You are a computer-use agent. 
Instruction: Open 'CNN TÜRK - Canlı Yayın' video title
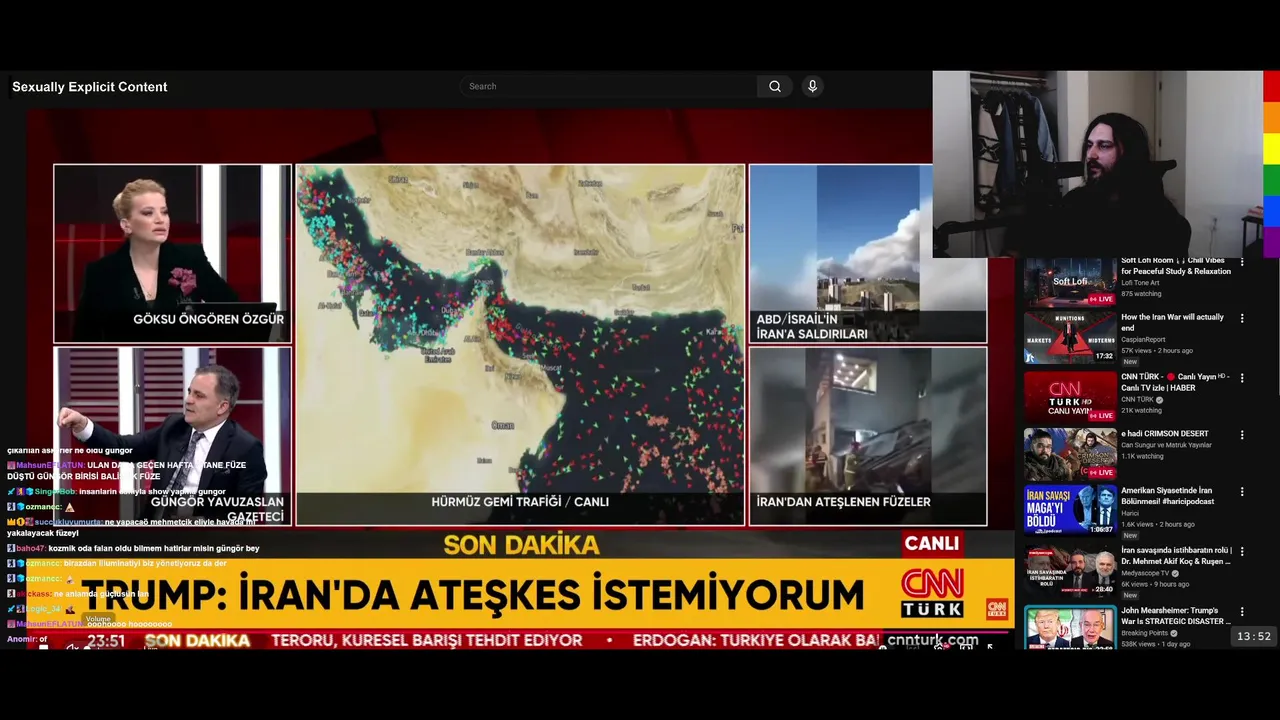(x=1174, y=382)
